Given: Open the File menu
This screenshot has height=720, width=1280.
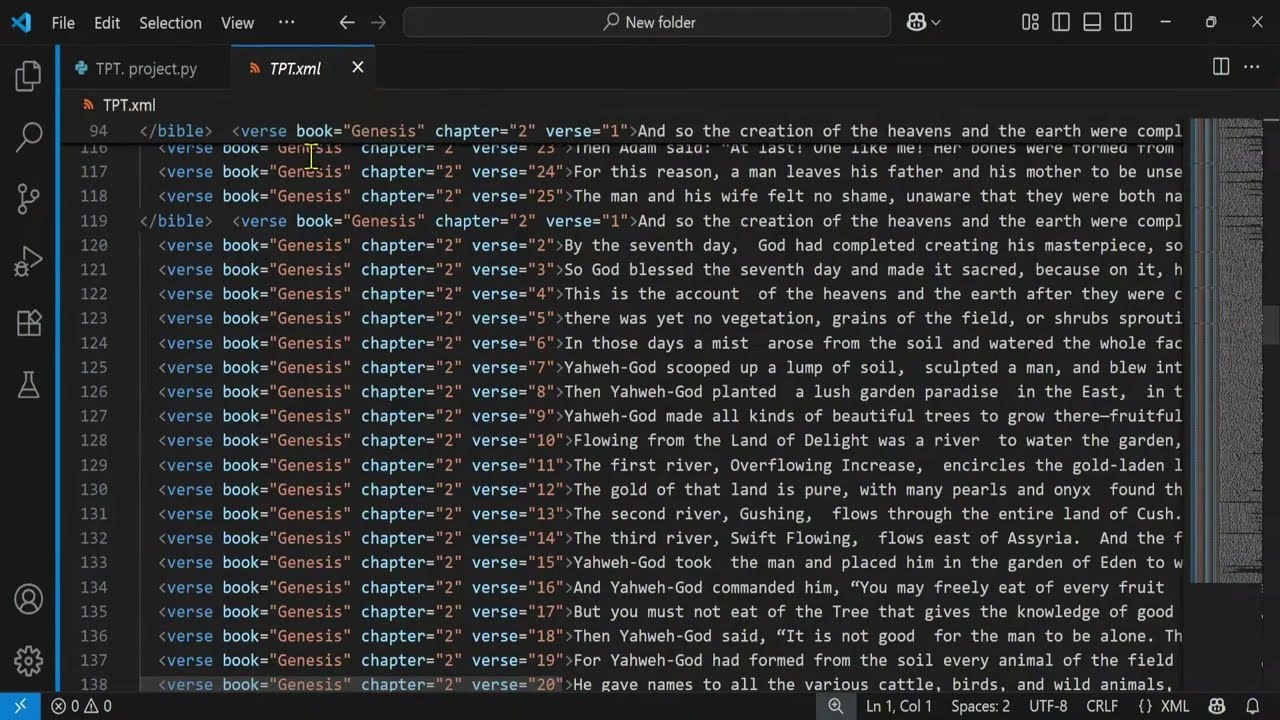Looking at the screenshot, I should 63,22.
